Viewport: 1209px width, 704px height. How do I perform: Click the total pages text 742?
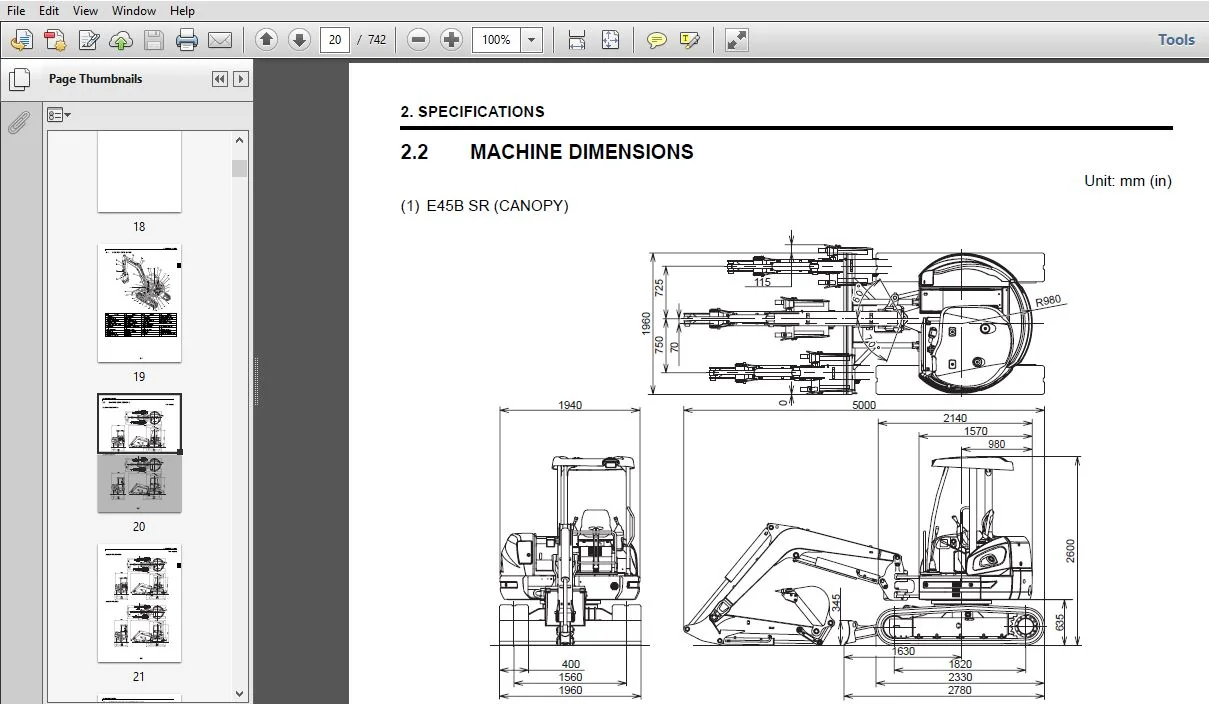click(377, 40)
